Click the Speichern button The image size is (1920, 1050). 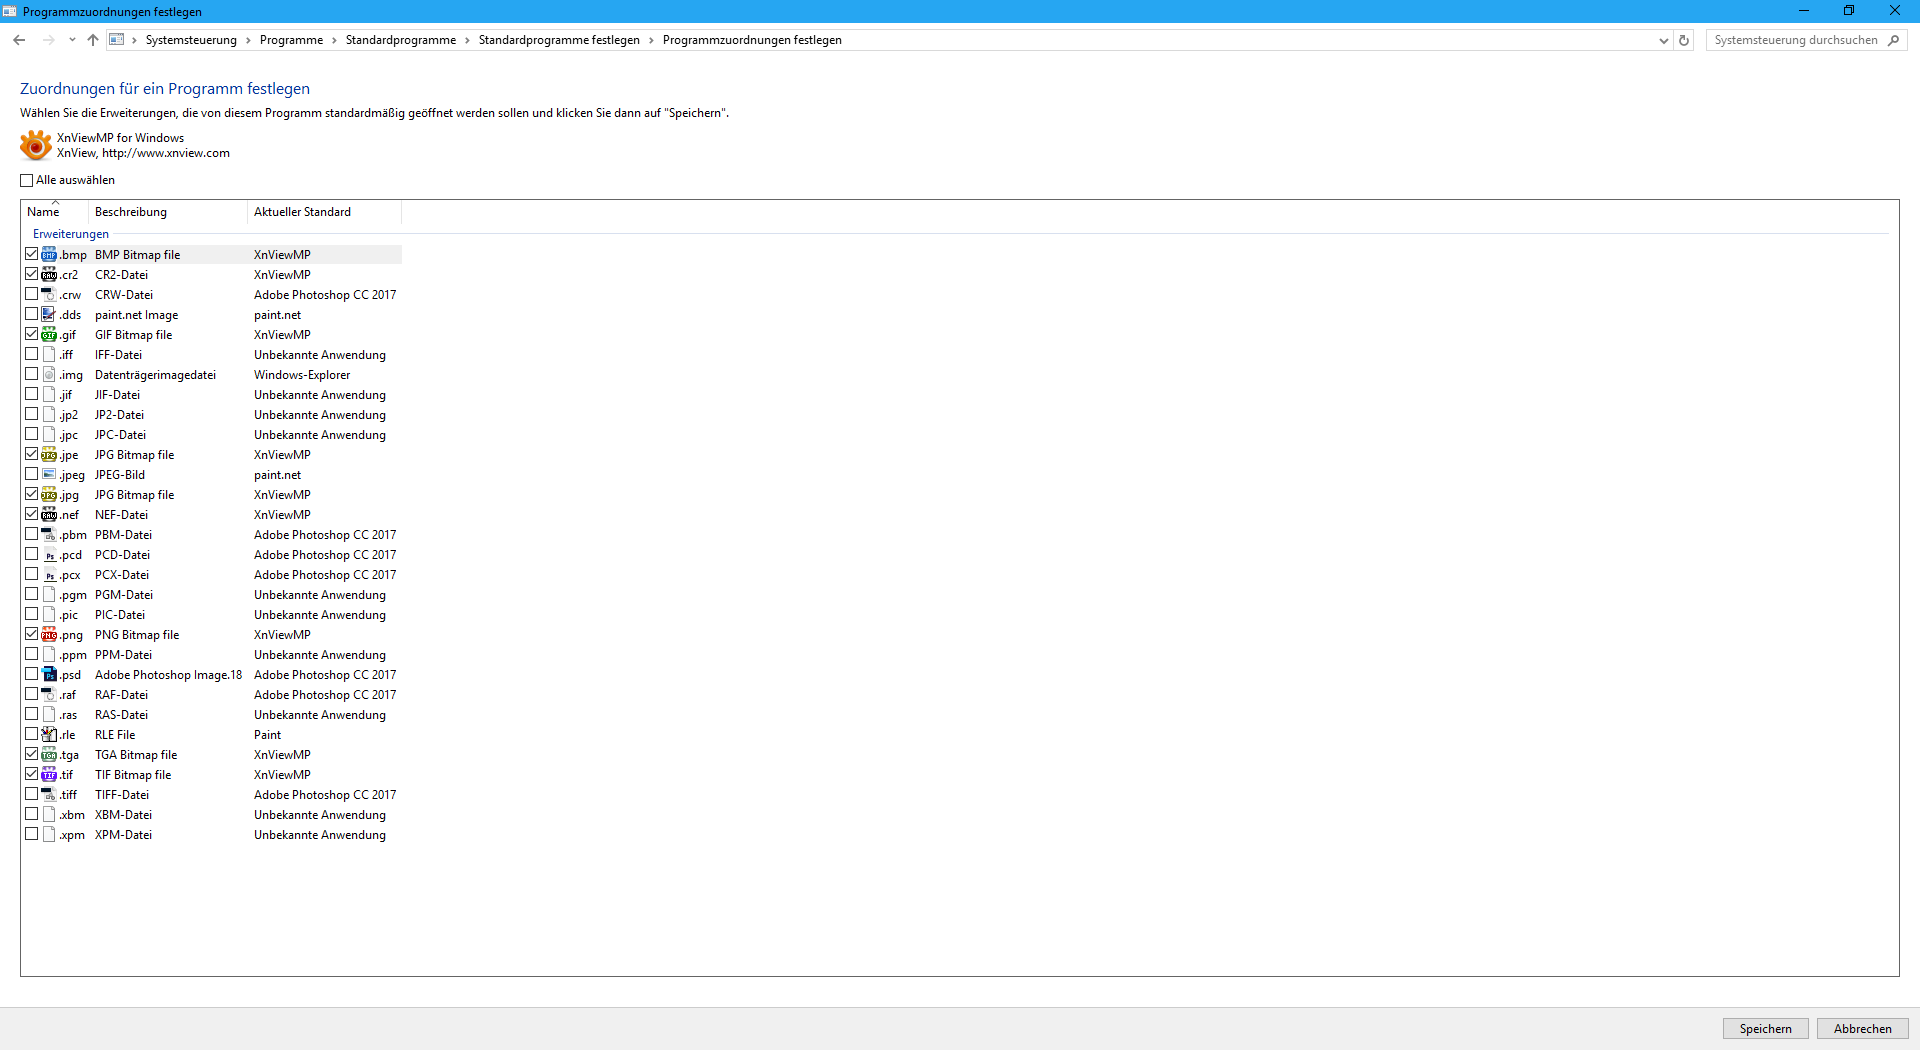point(1765,1029)
